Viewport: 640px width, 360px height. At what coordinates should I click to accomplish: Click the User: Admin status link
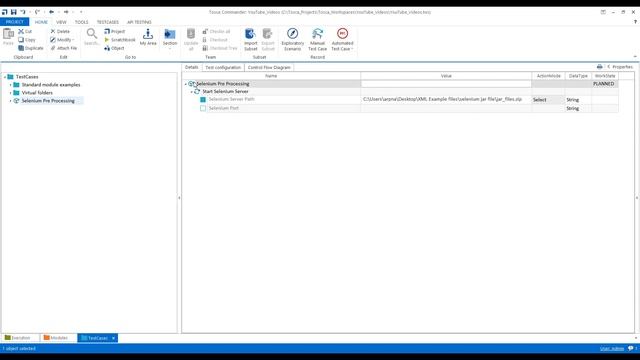(612, 349)
